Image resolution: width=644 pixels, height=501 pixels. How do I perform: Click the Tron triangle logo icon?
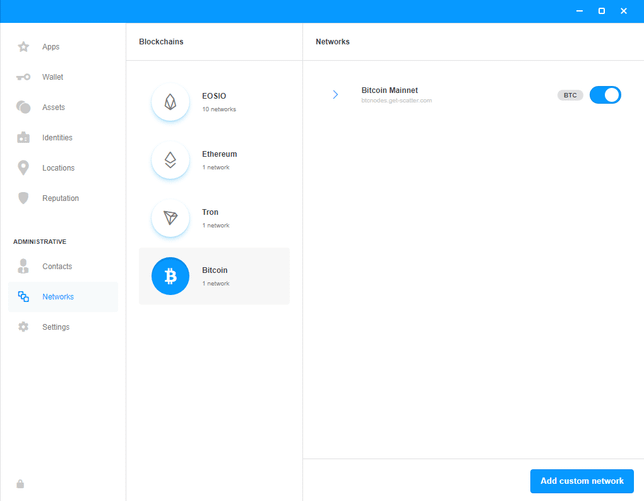click(x=170, y=218)
